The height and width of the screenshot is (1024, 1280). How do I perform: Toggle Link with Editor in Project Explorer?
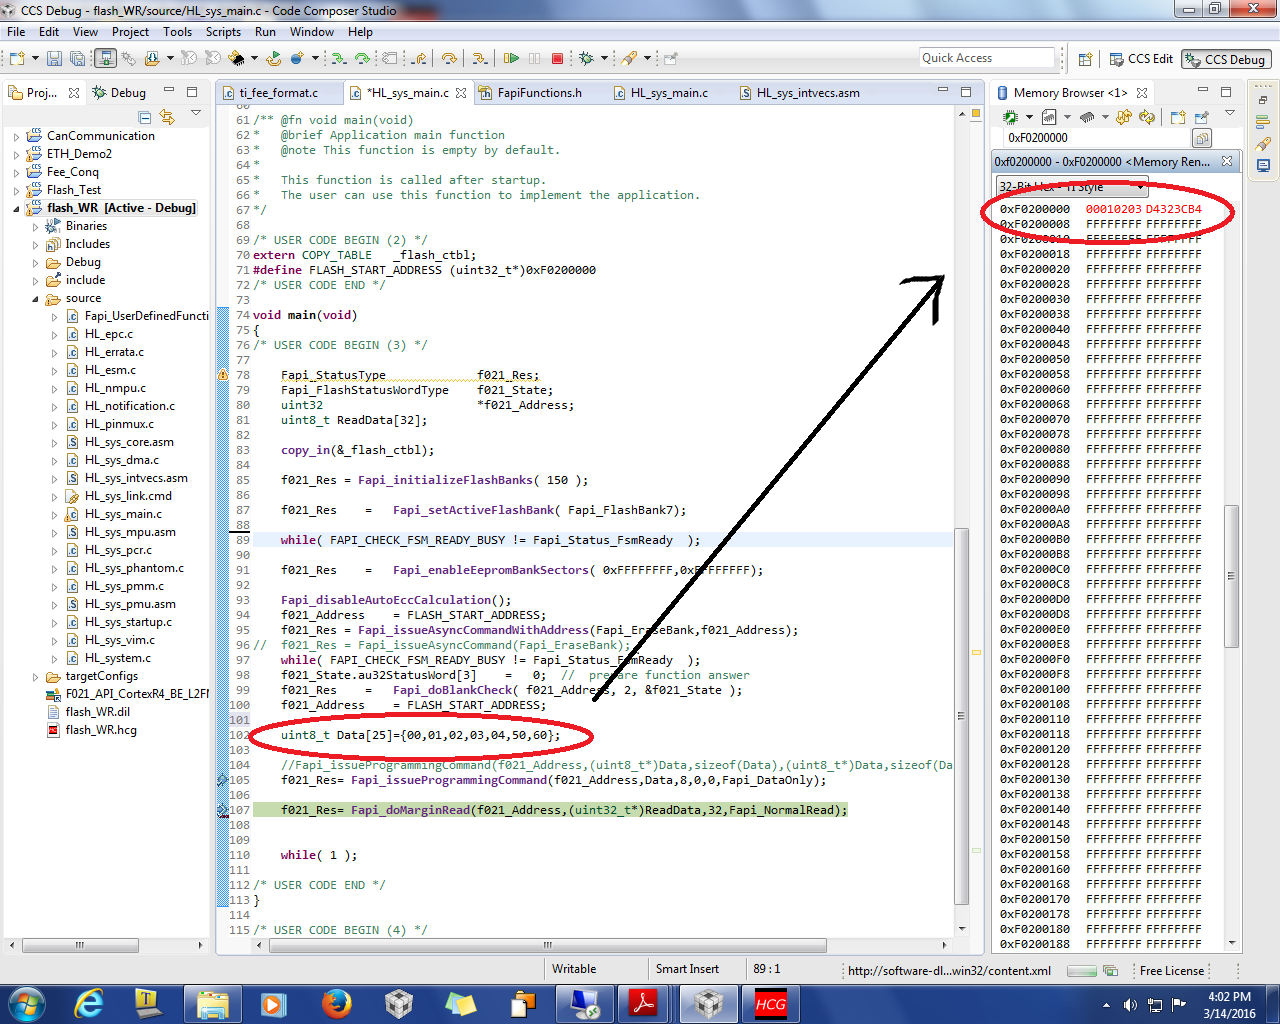(167, 117)
